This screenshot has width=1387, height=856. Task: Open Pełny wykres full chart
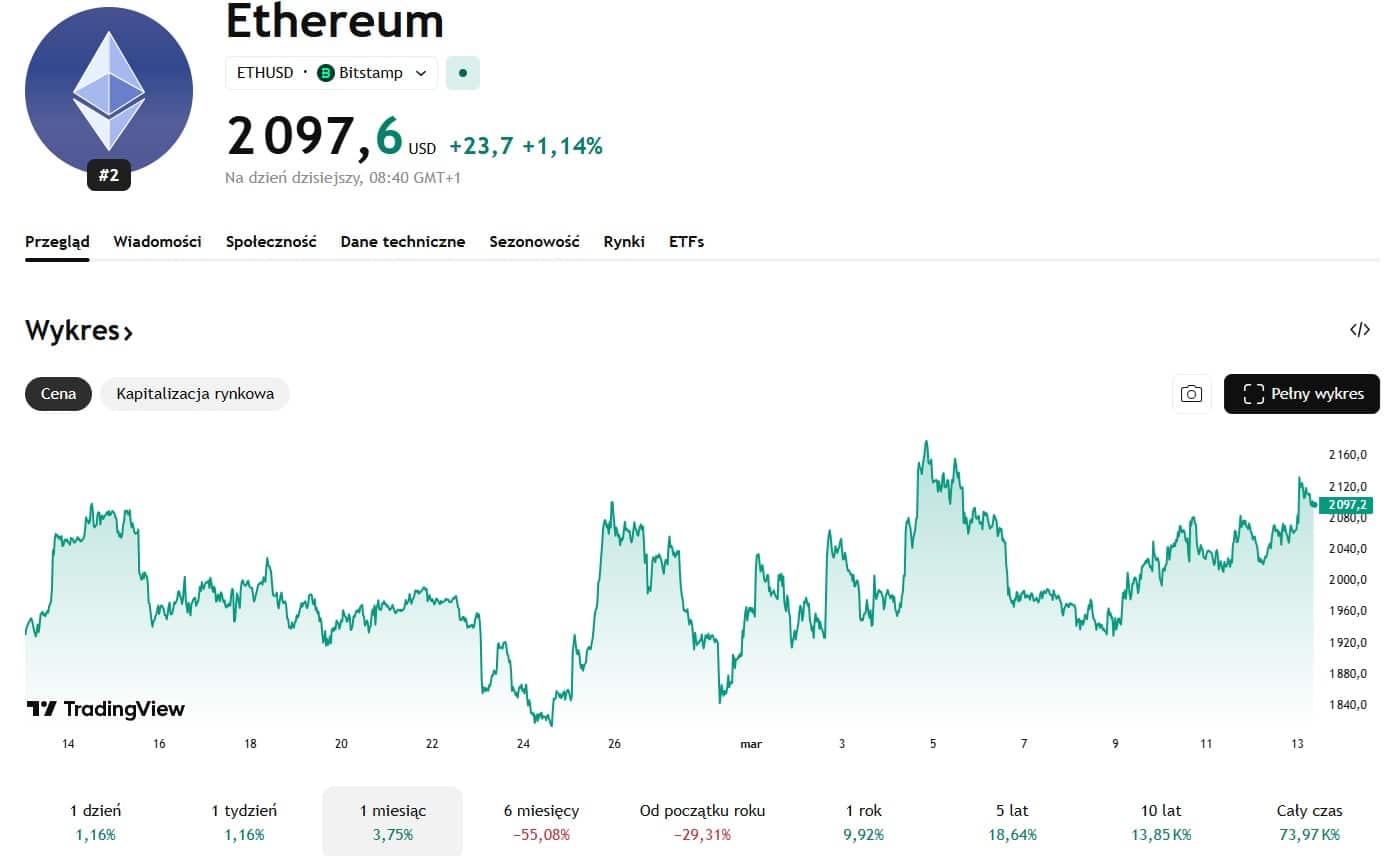click(x=1301, y=394)
